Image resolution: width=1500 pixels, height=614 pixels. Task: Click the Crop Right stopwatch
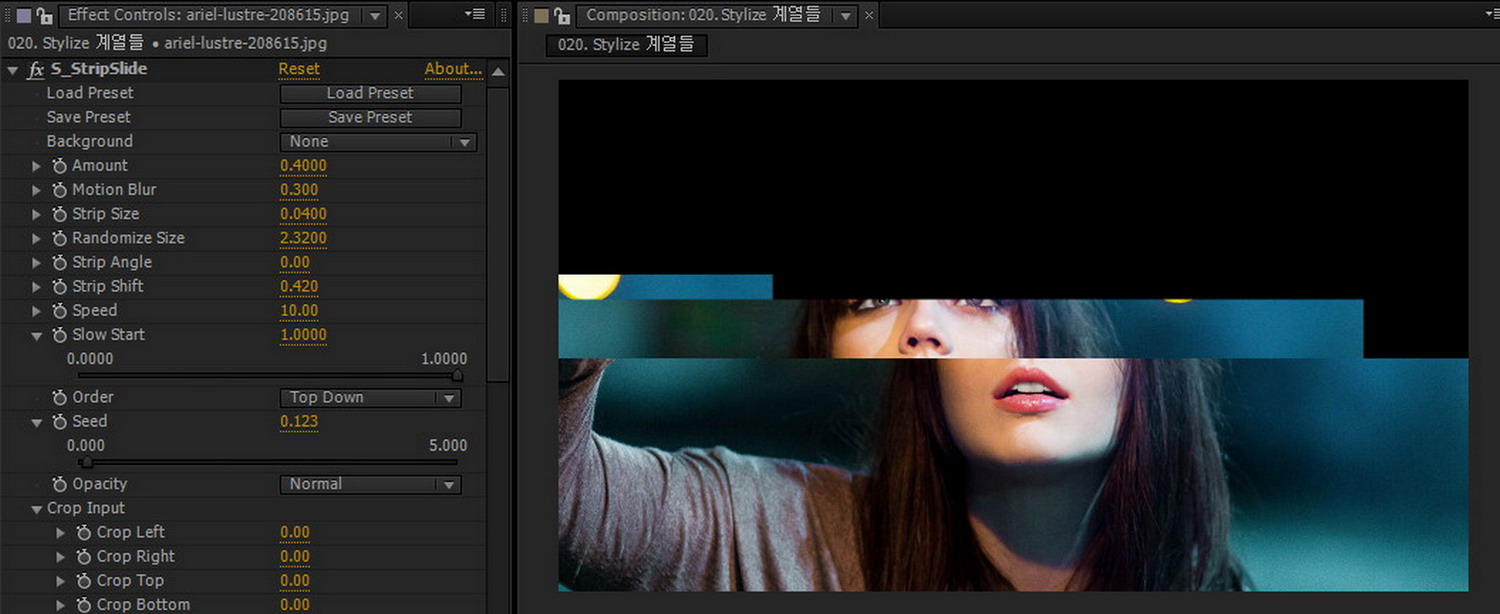click(84, 557)
